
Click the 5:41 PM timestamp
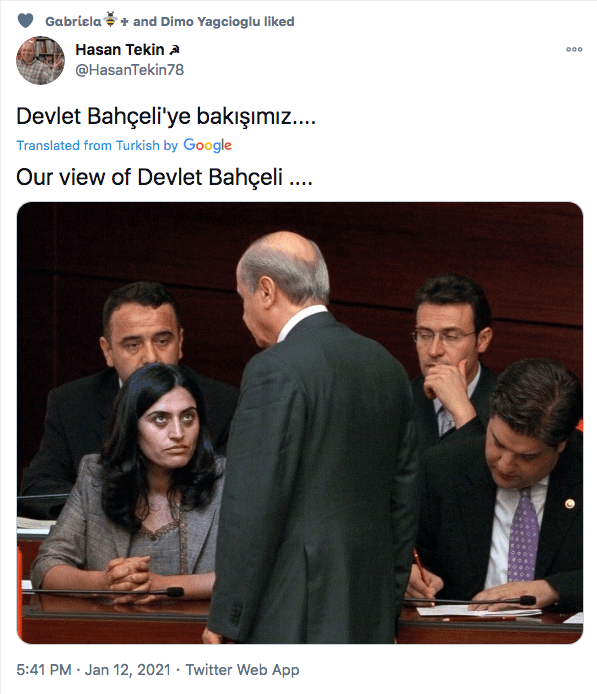tap(44, 669)
